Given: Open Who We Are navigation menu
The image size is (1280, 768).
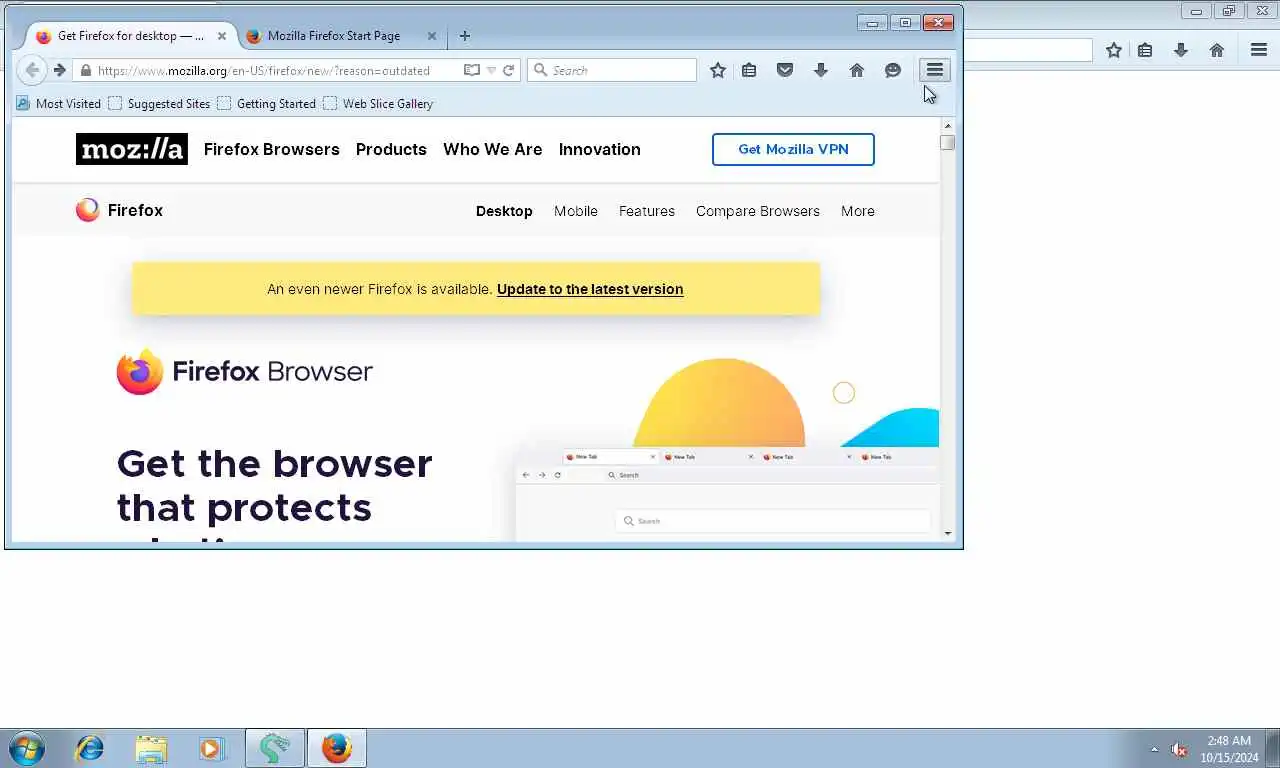Looking at the screenshot, I should click(492, 149).
